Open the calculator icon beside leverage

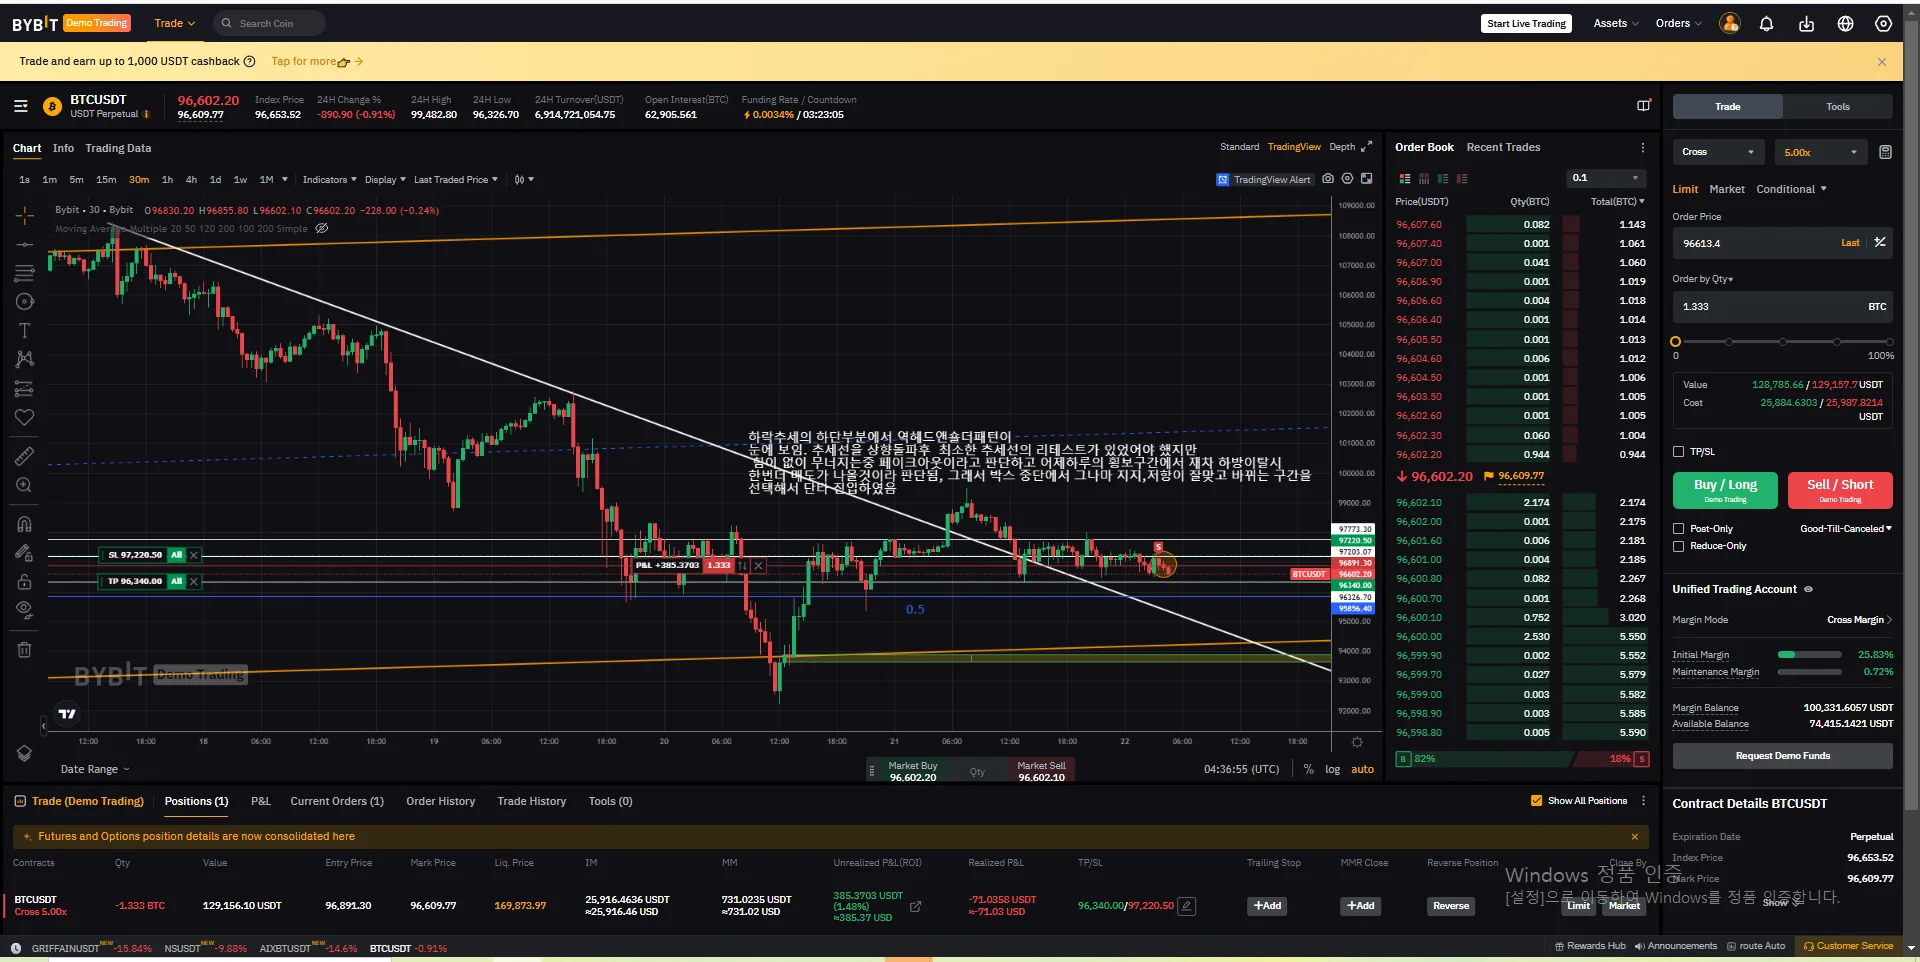coord(1885,152)
